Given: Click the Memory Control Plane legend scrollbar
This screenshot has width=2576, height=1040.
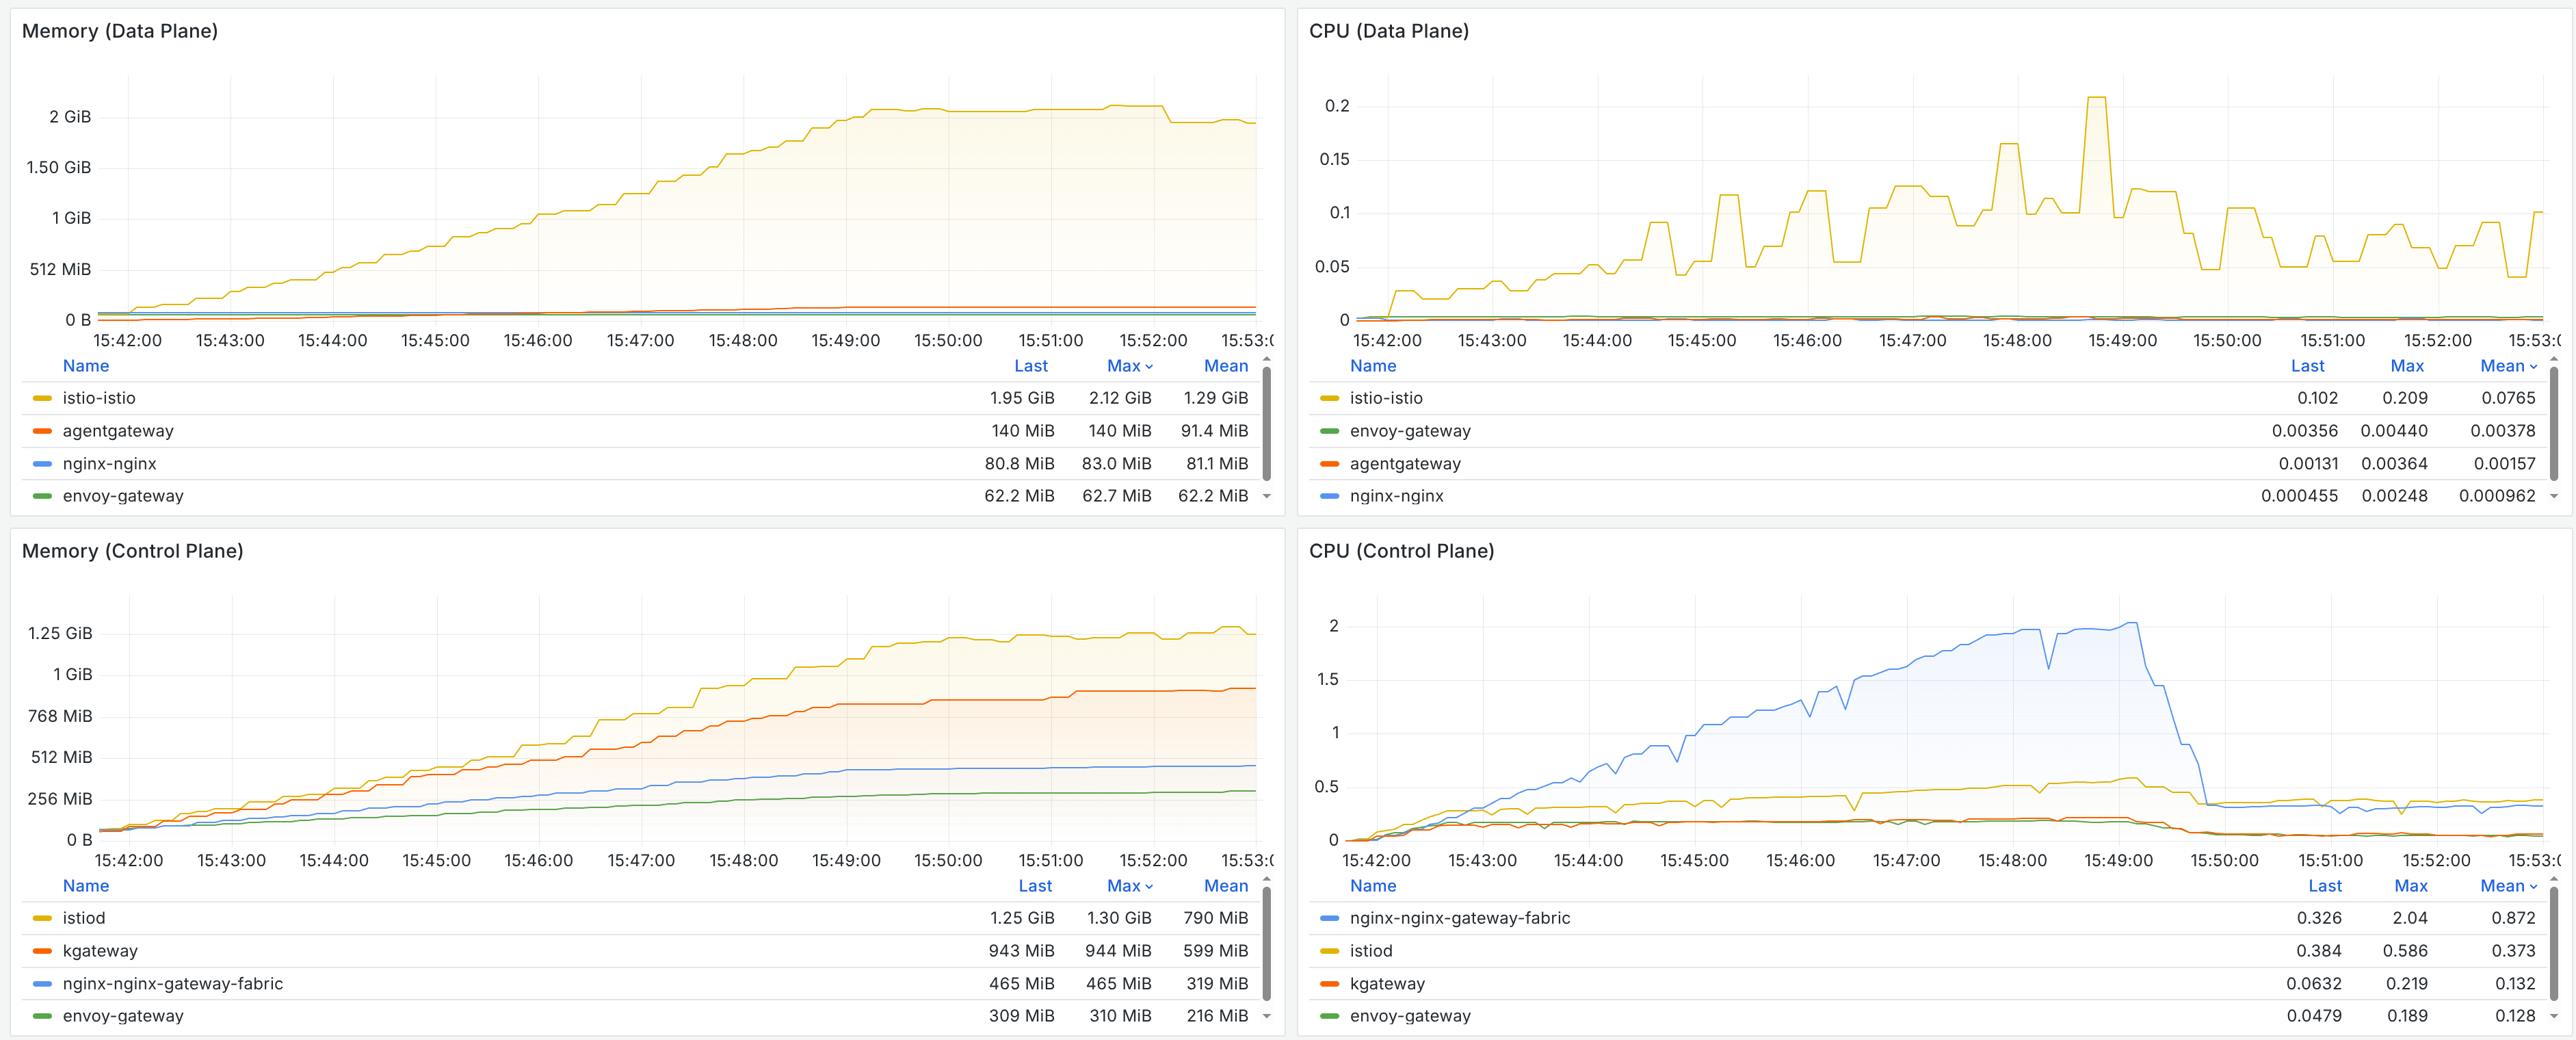Looking at the screenshot, I should click(x=1266, y=944).
